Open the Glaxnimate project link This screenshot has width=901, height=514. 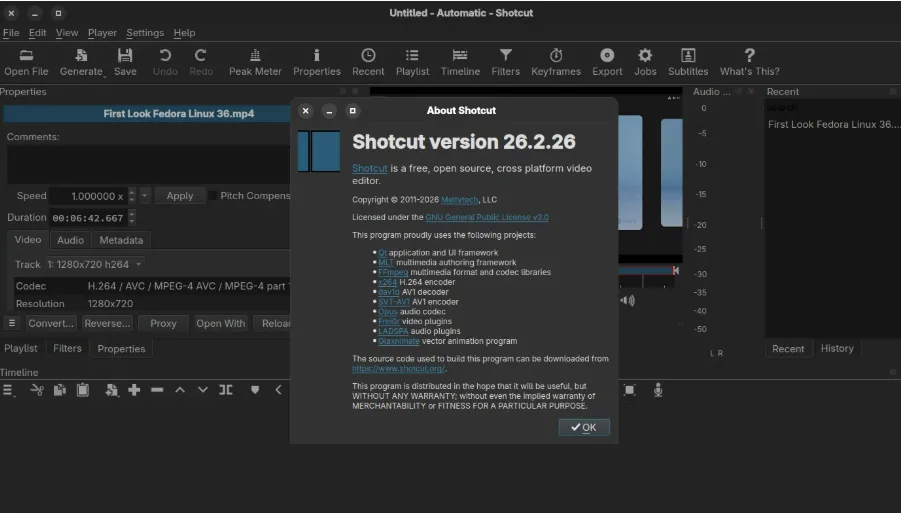click(399, 341)
